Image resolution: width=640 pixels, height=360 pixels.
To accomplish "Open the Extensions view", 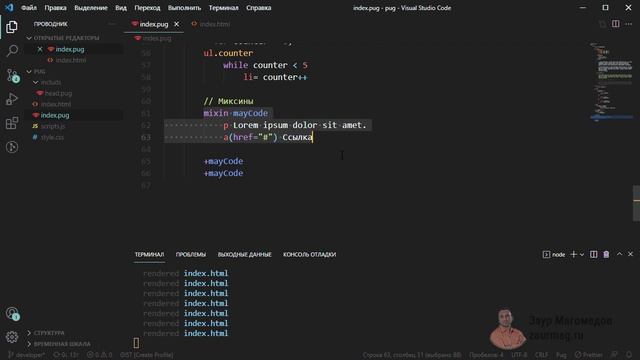I will point(12,123).
